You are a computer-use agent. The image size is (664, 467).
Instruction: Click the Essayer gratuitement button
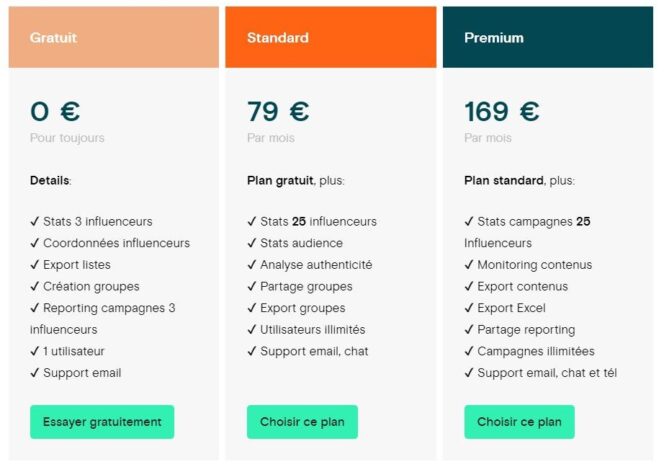click(x=102, y=422)
